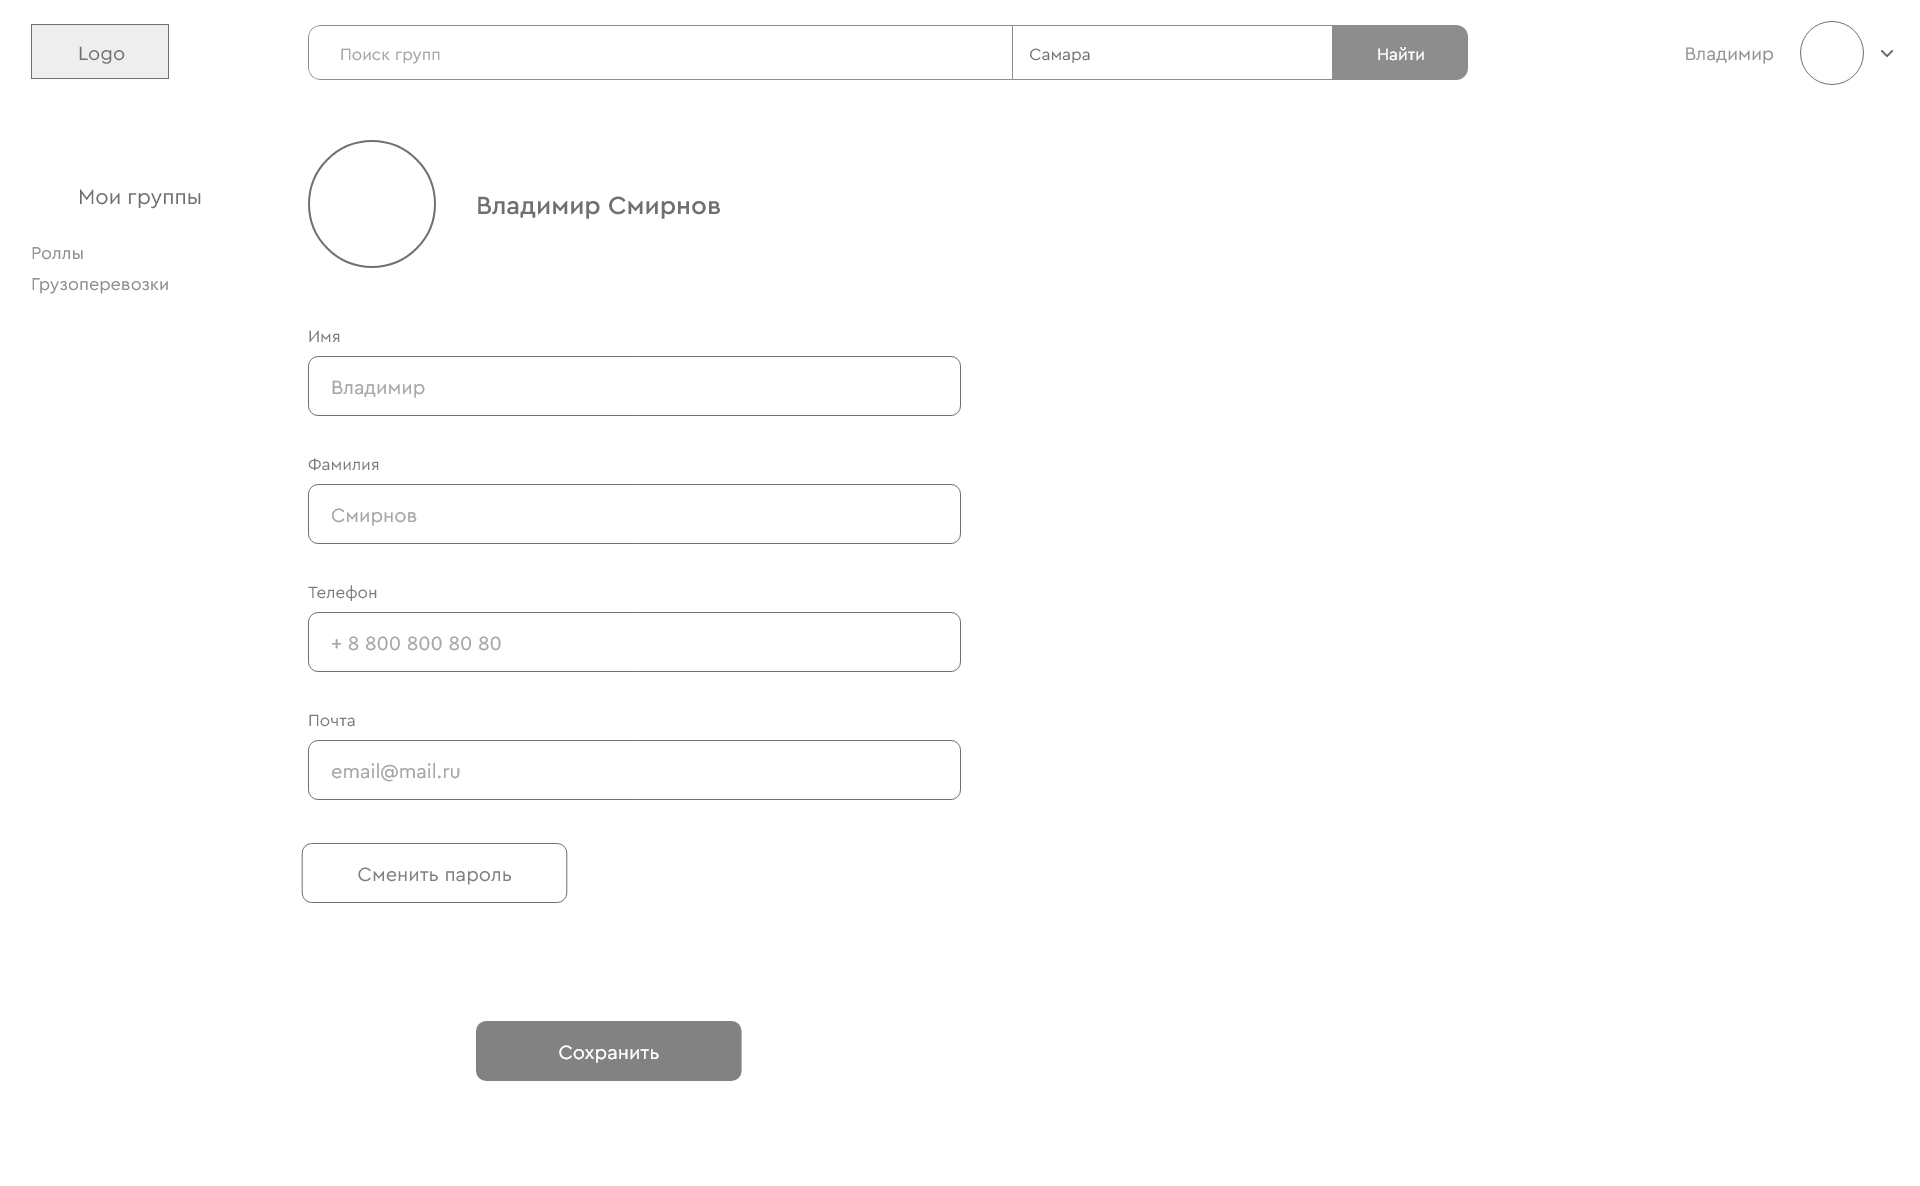Focus the Имя input field
The image size is (1920, 1186).
coord(634,386)
